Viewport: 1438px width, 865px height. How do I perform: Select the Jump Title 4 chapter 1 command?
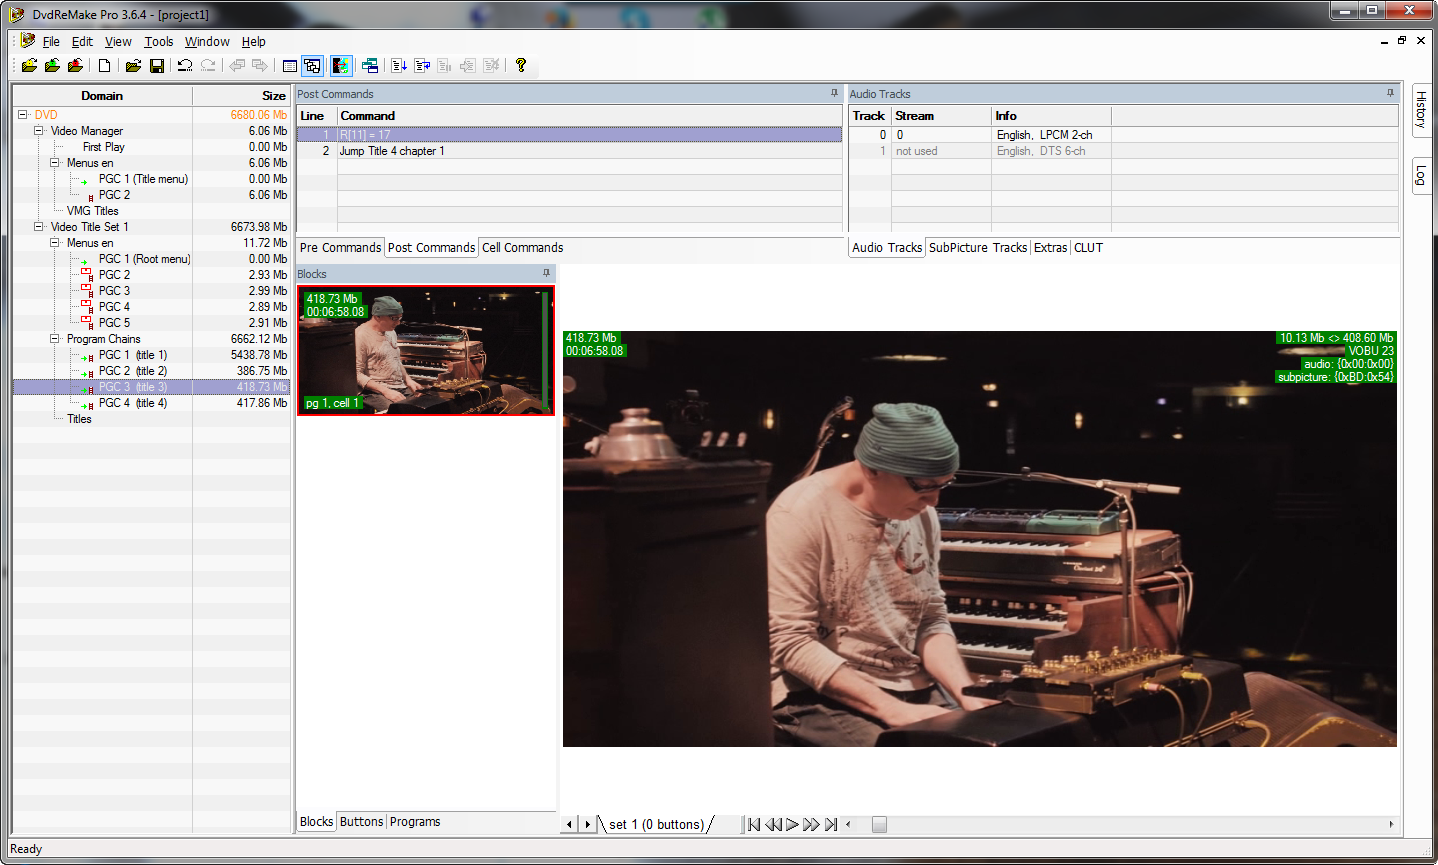pos(392,151)
